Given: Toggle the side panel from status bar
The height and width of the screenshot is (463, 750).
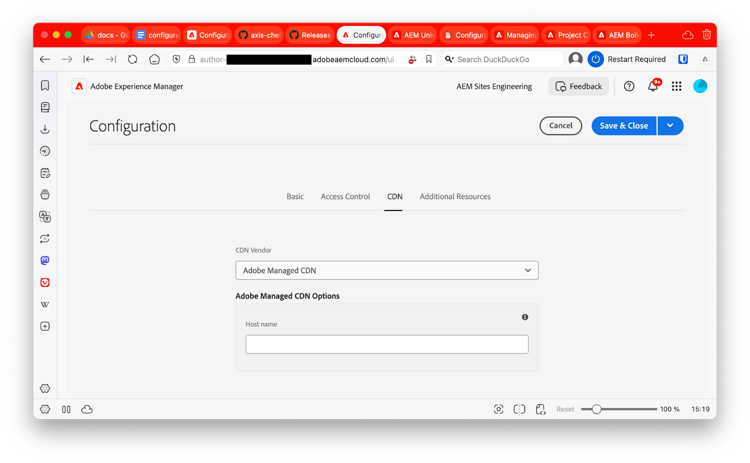Looking at the screenshot, I should coord(66,409).
